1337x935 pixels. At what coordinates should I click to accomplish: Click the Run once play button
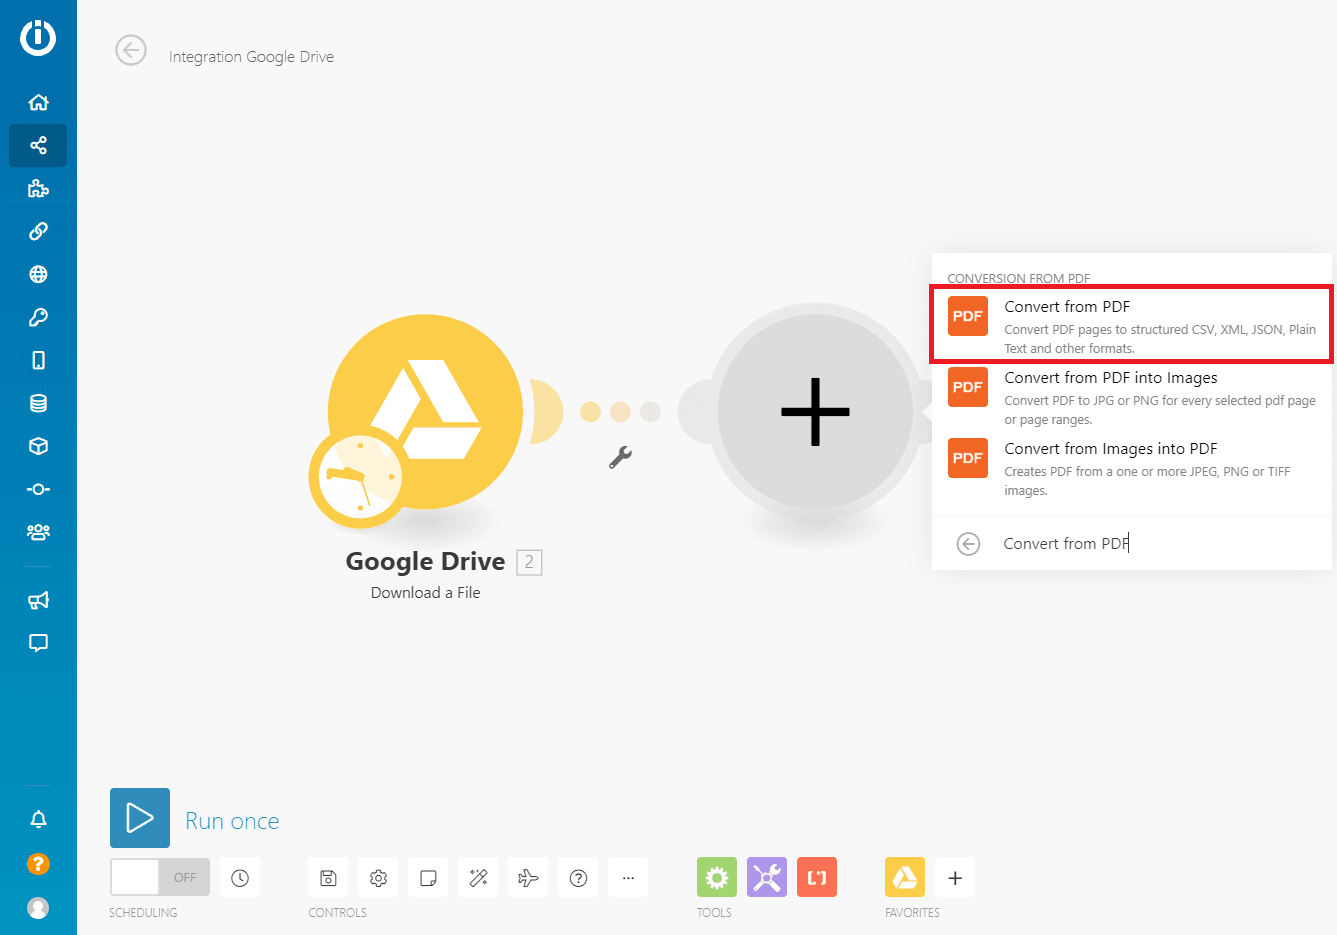coord(140,818)
